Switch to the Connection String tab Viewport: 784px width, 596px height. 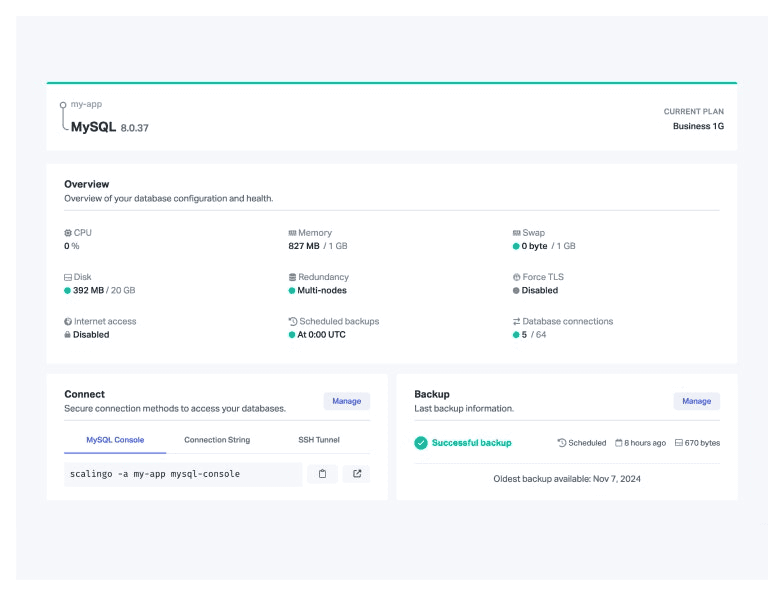(x=217, y=440)
